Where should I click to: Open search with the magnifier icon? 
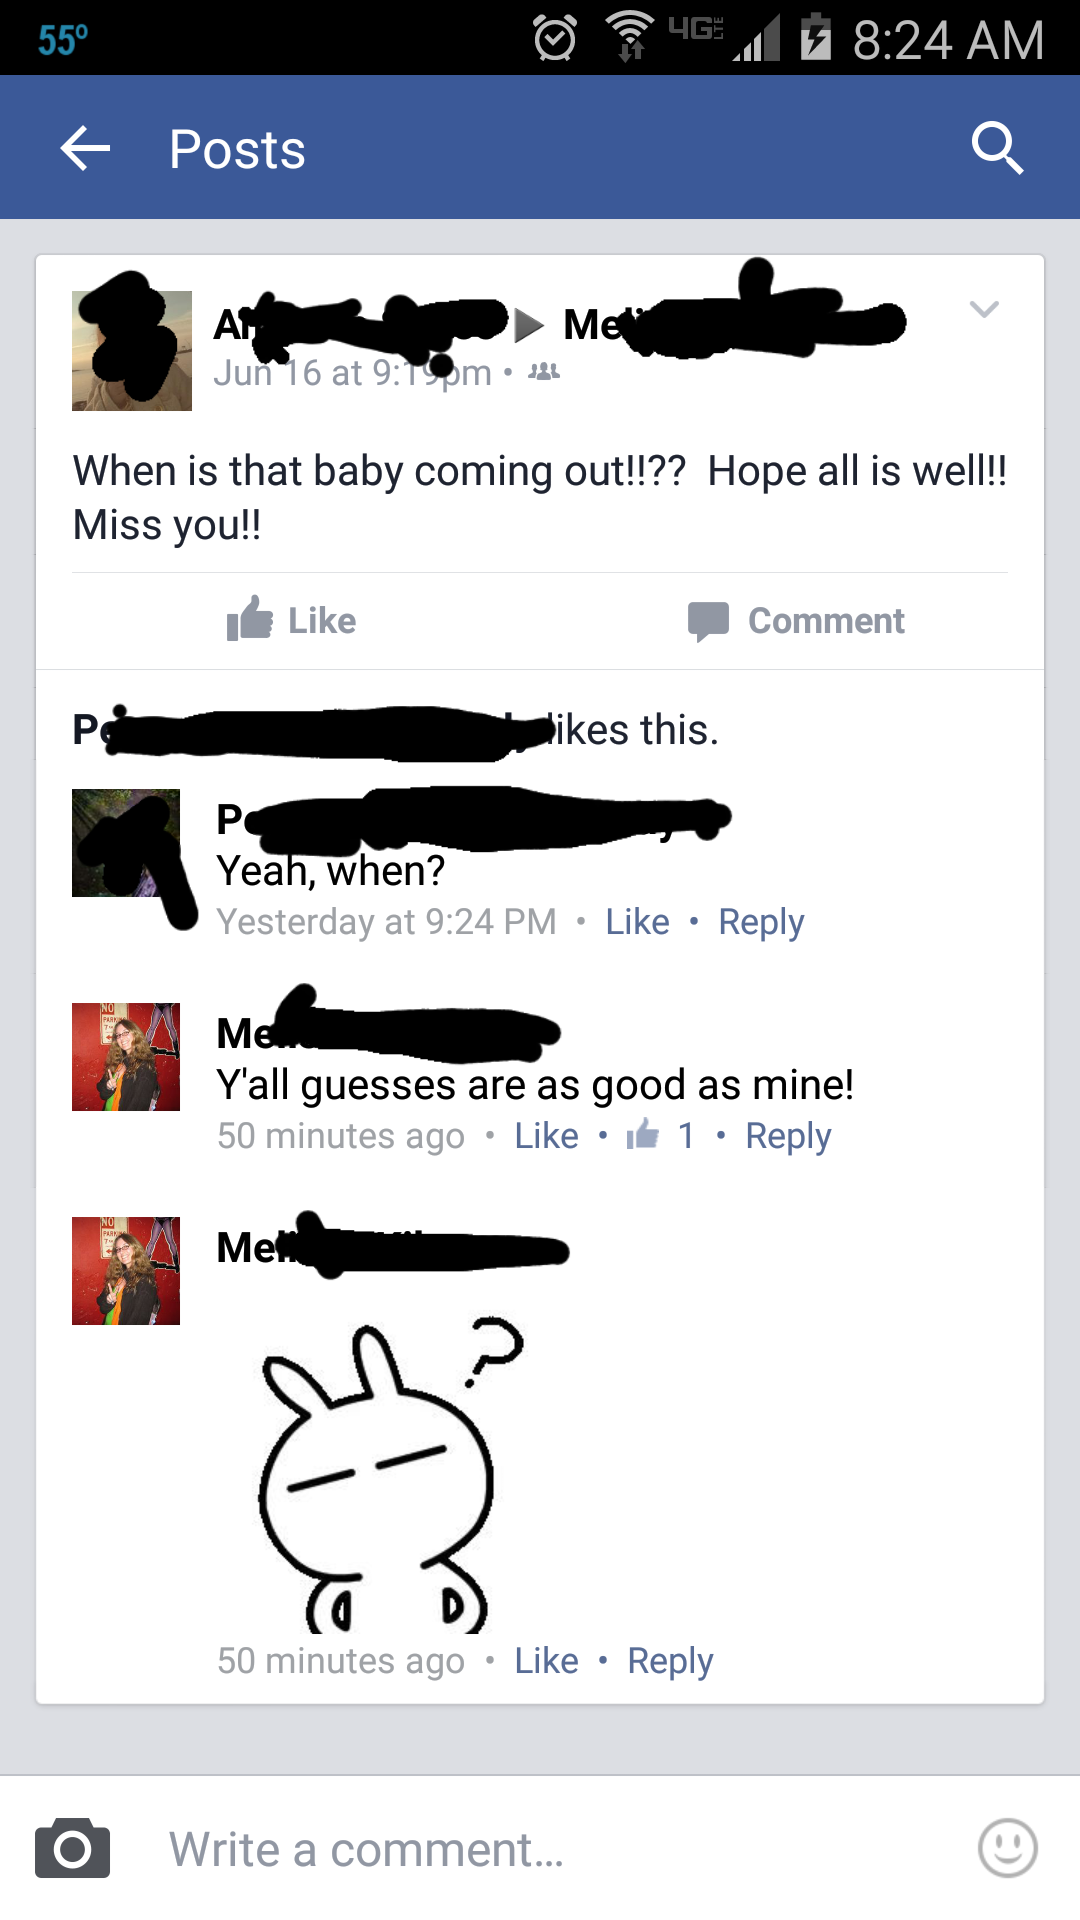[x=997, y=148]
